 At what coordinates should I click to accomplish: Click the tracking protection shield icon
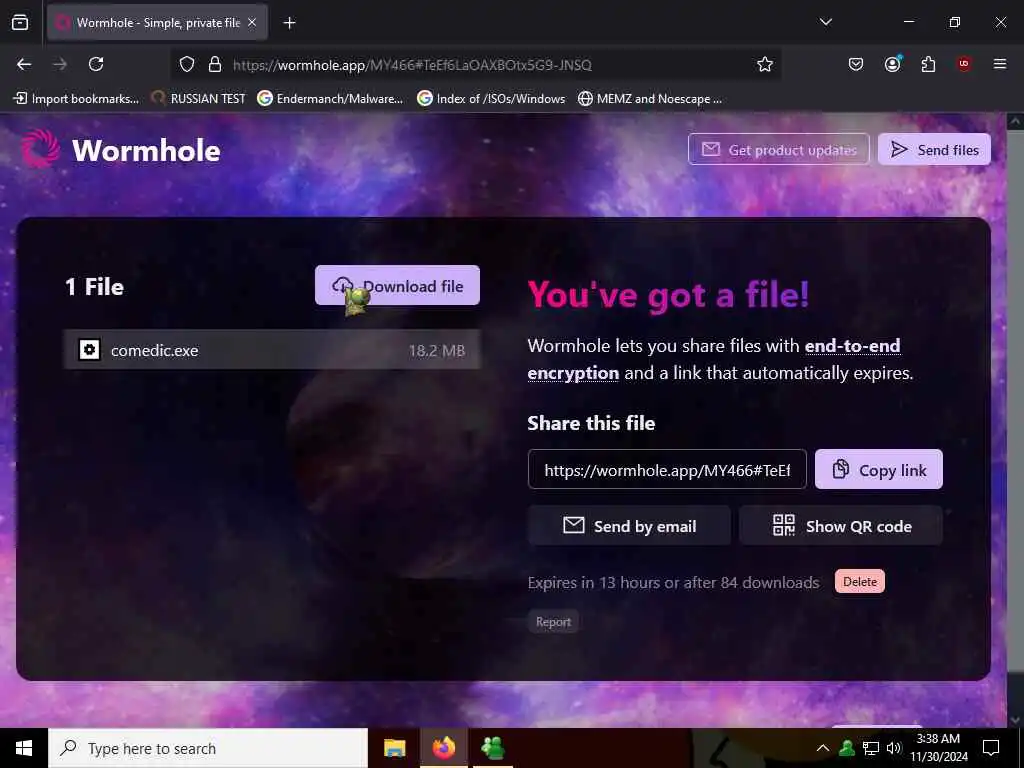187,64
